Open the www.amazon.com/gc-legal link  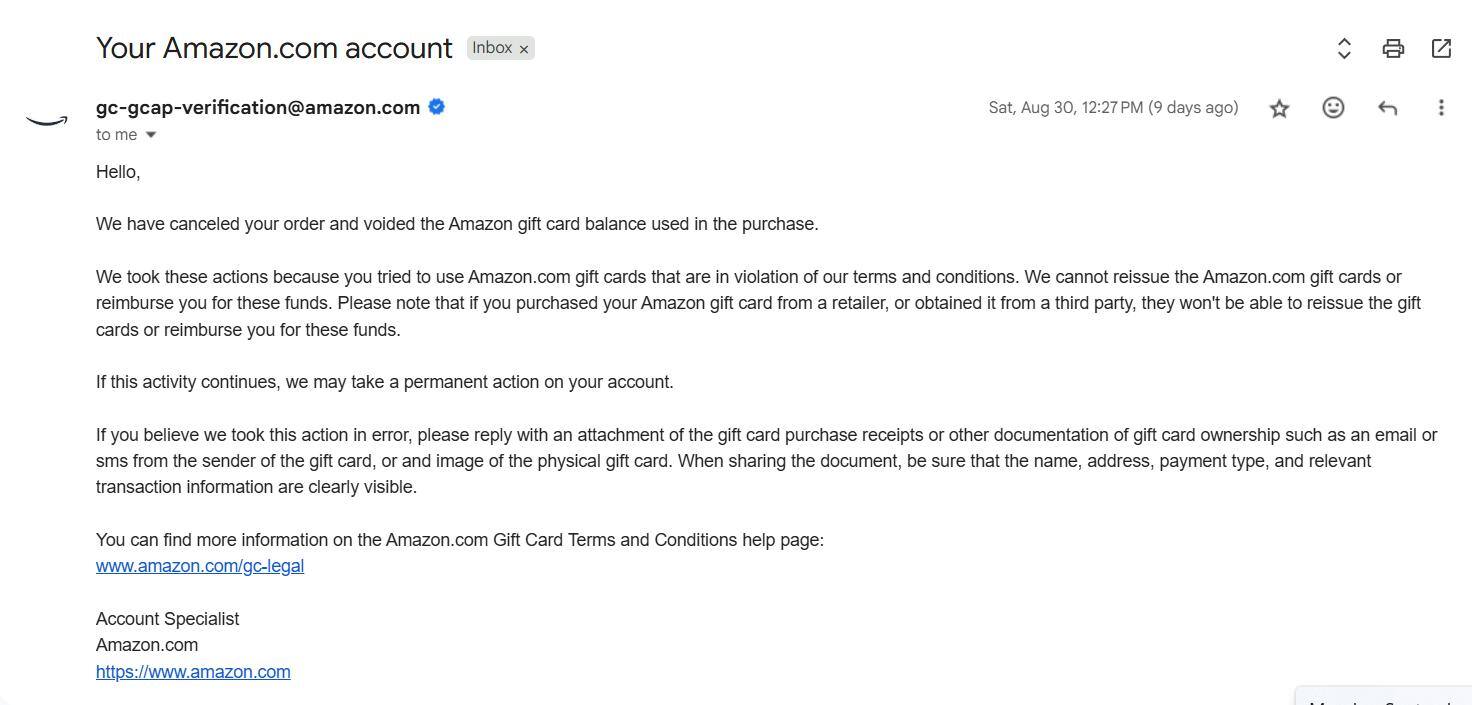pyautogui.click(x=200, y=566)
